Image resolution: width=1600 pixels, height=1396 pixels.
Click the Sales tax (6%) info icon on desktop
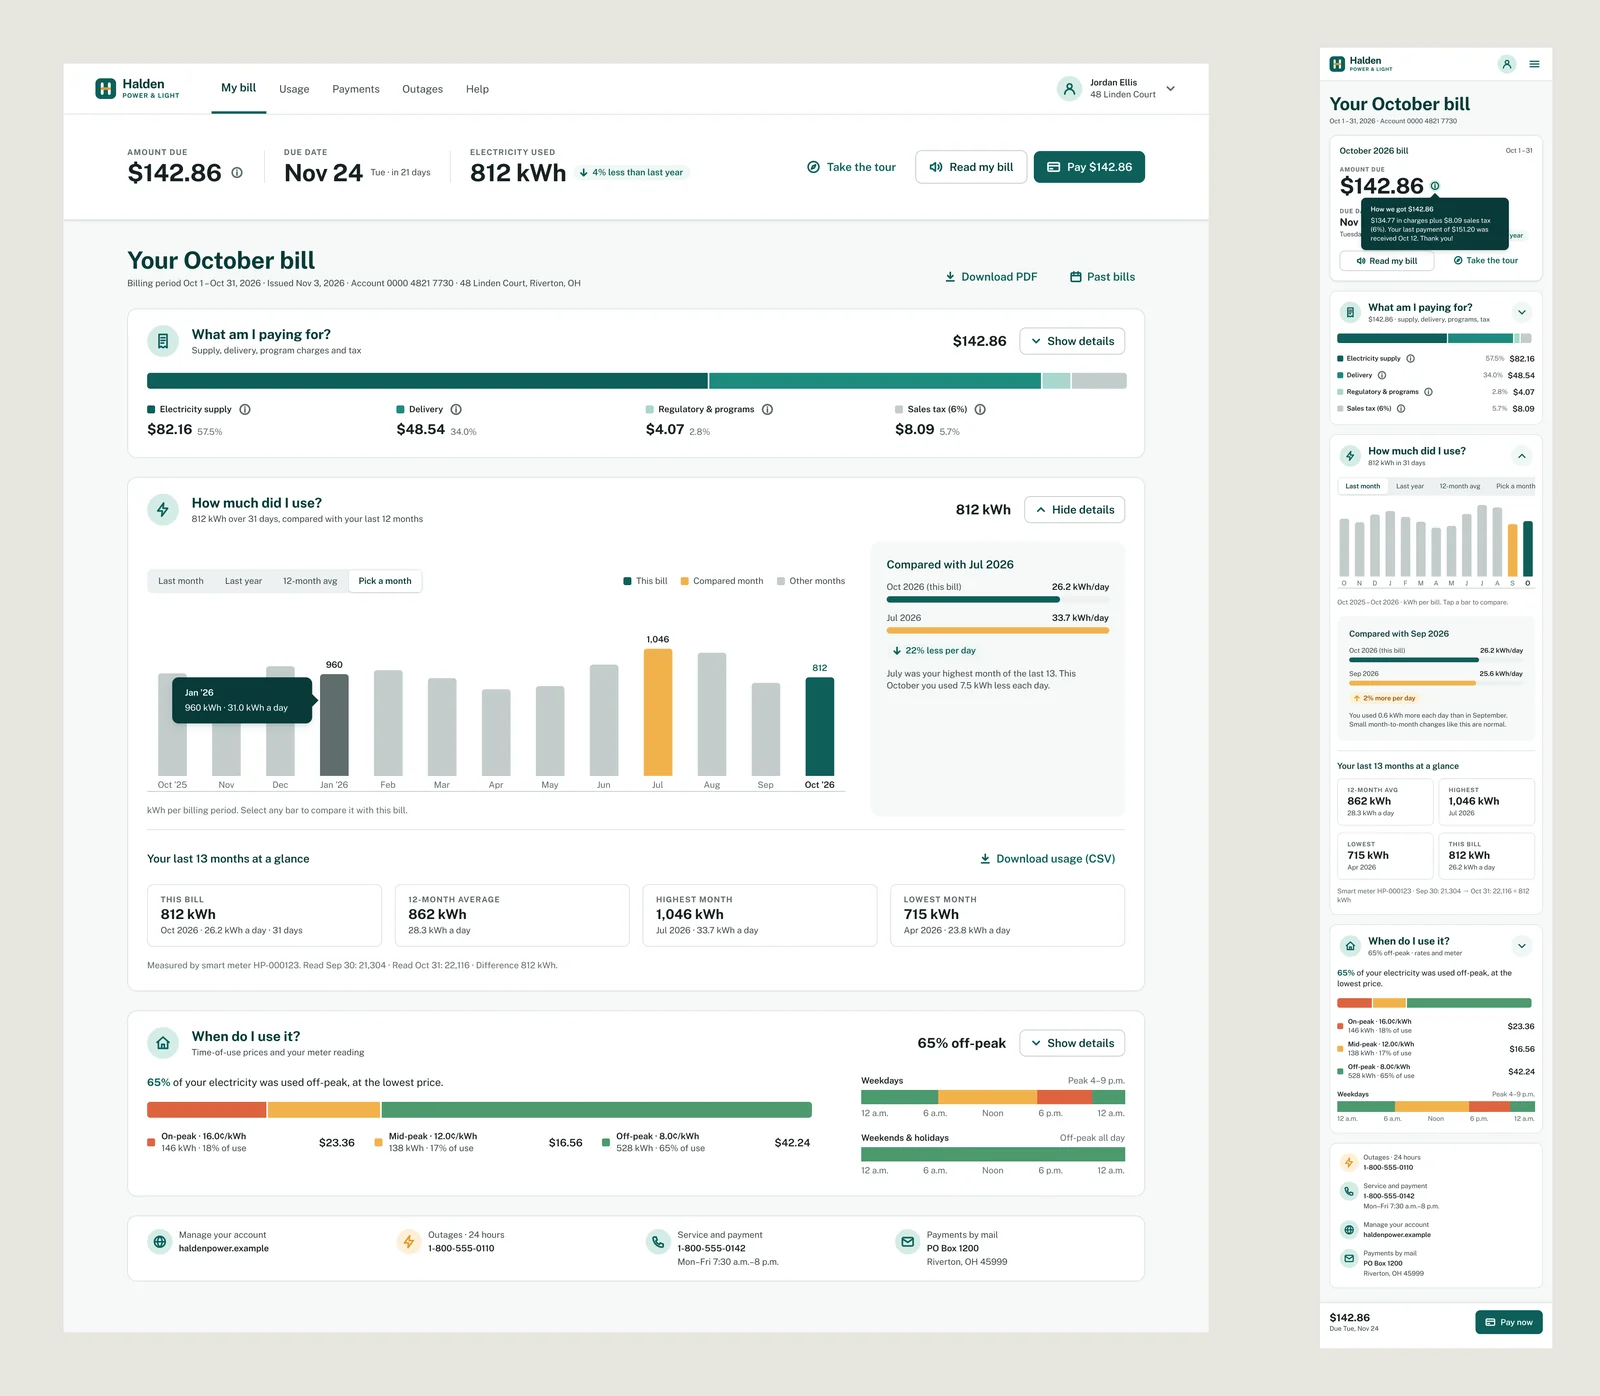point(980,409)
